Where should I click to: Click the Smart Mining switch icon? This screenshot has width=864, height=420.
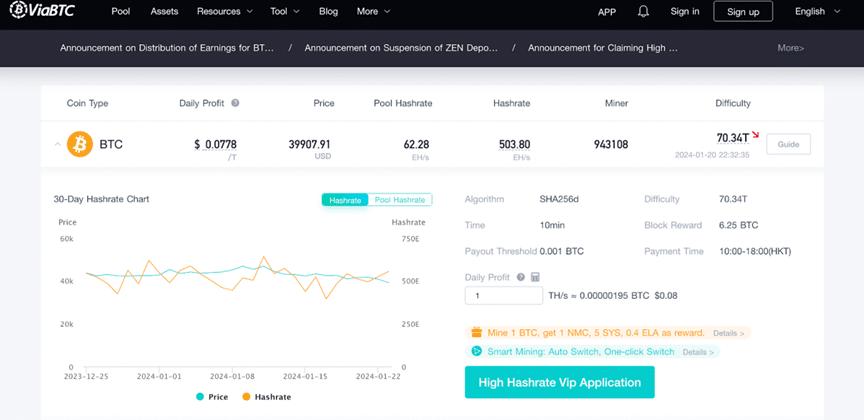click(476, 351)
